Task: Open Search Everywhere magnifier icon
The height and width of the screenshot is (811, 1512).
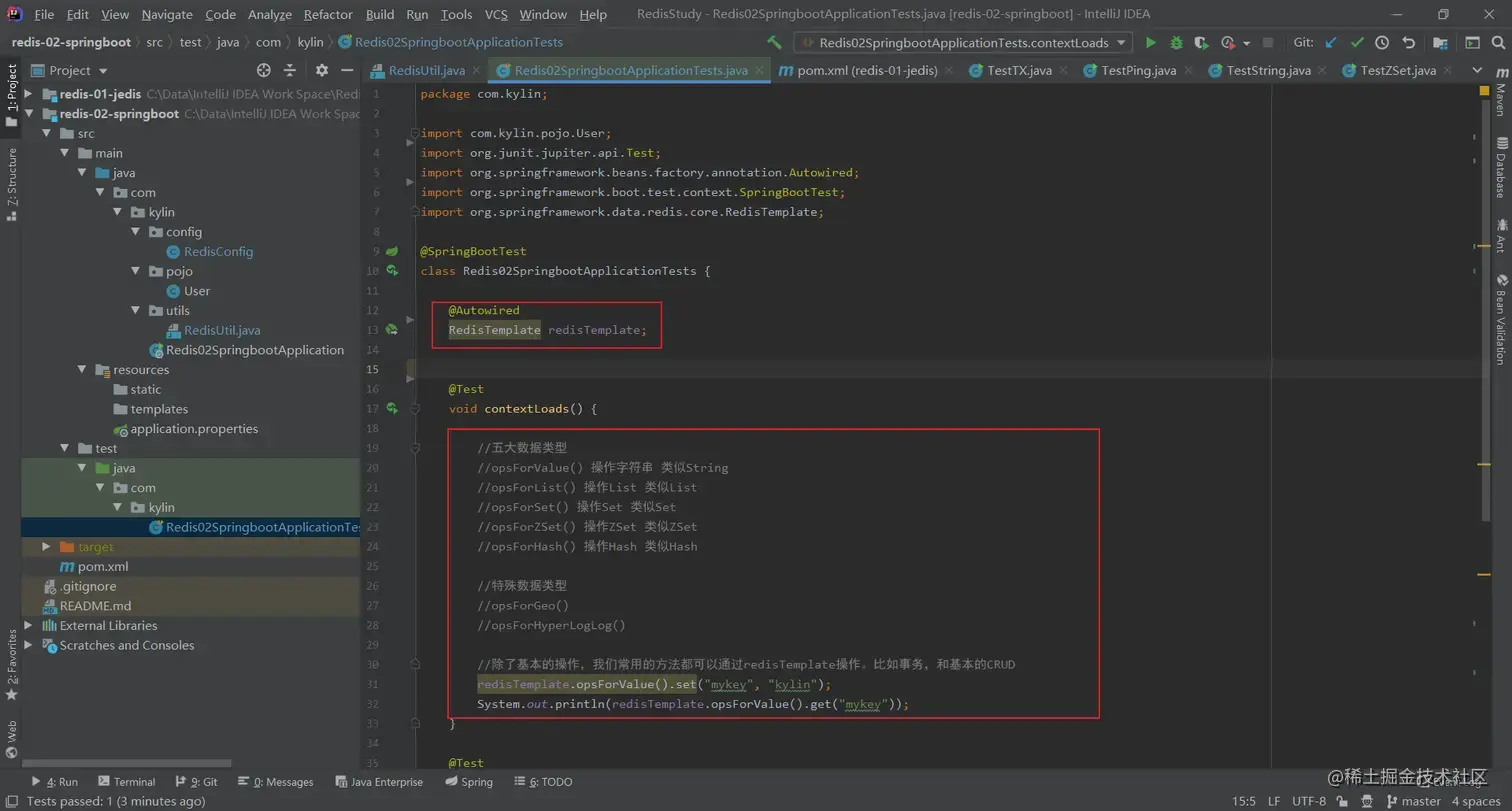Action: [1500, 43]
